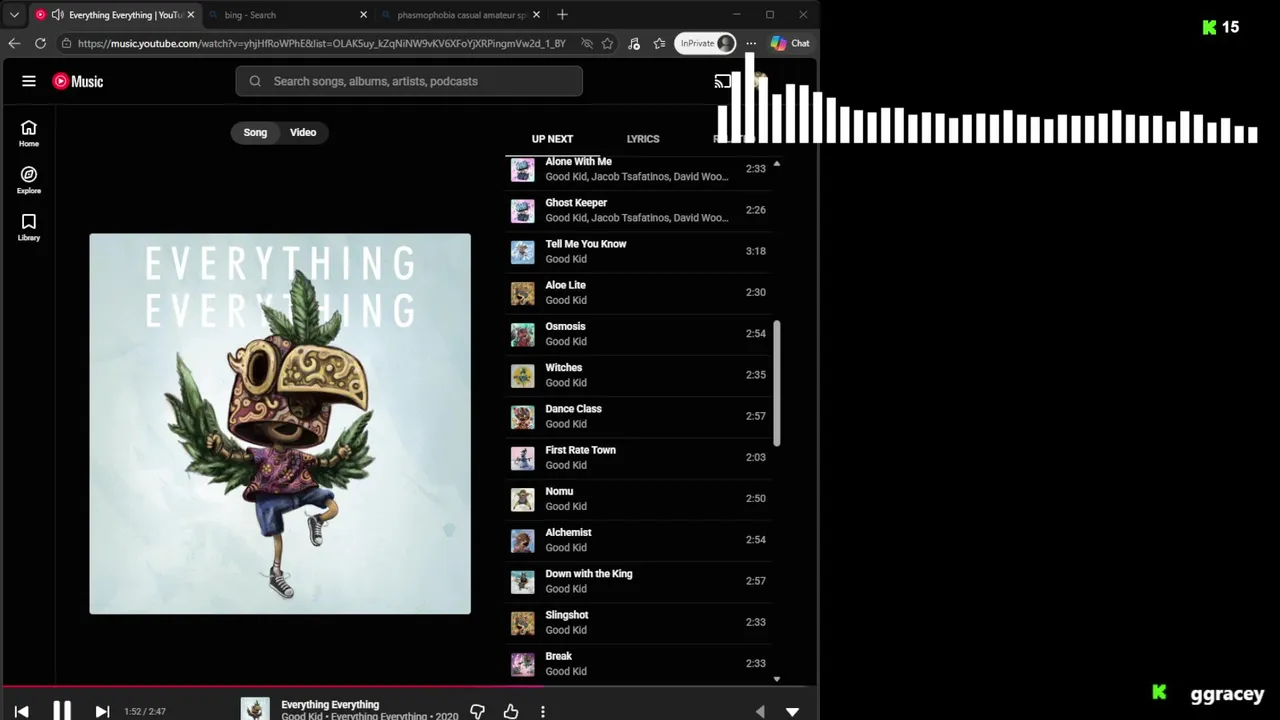Select the LYRICS tab
Image resolution: width=1280 pixels, height=720 pixels.
pos(643,139)
